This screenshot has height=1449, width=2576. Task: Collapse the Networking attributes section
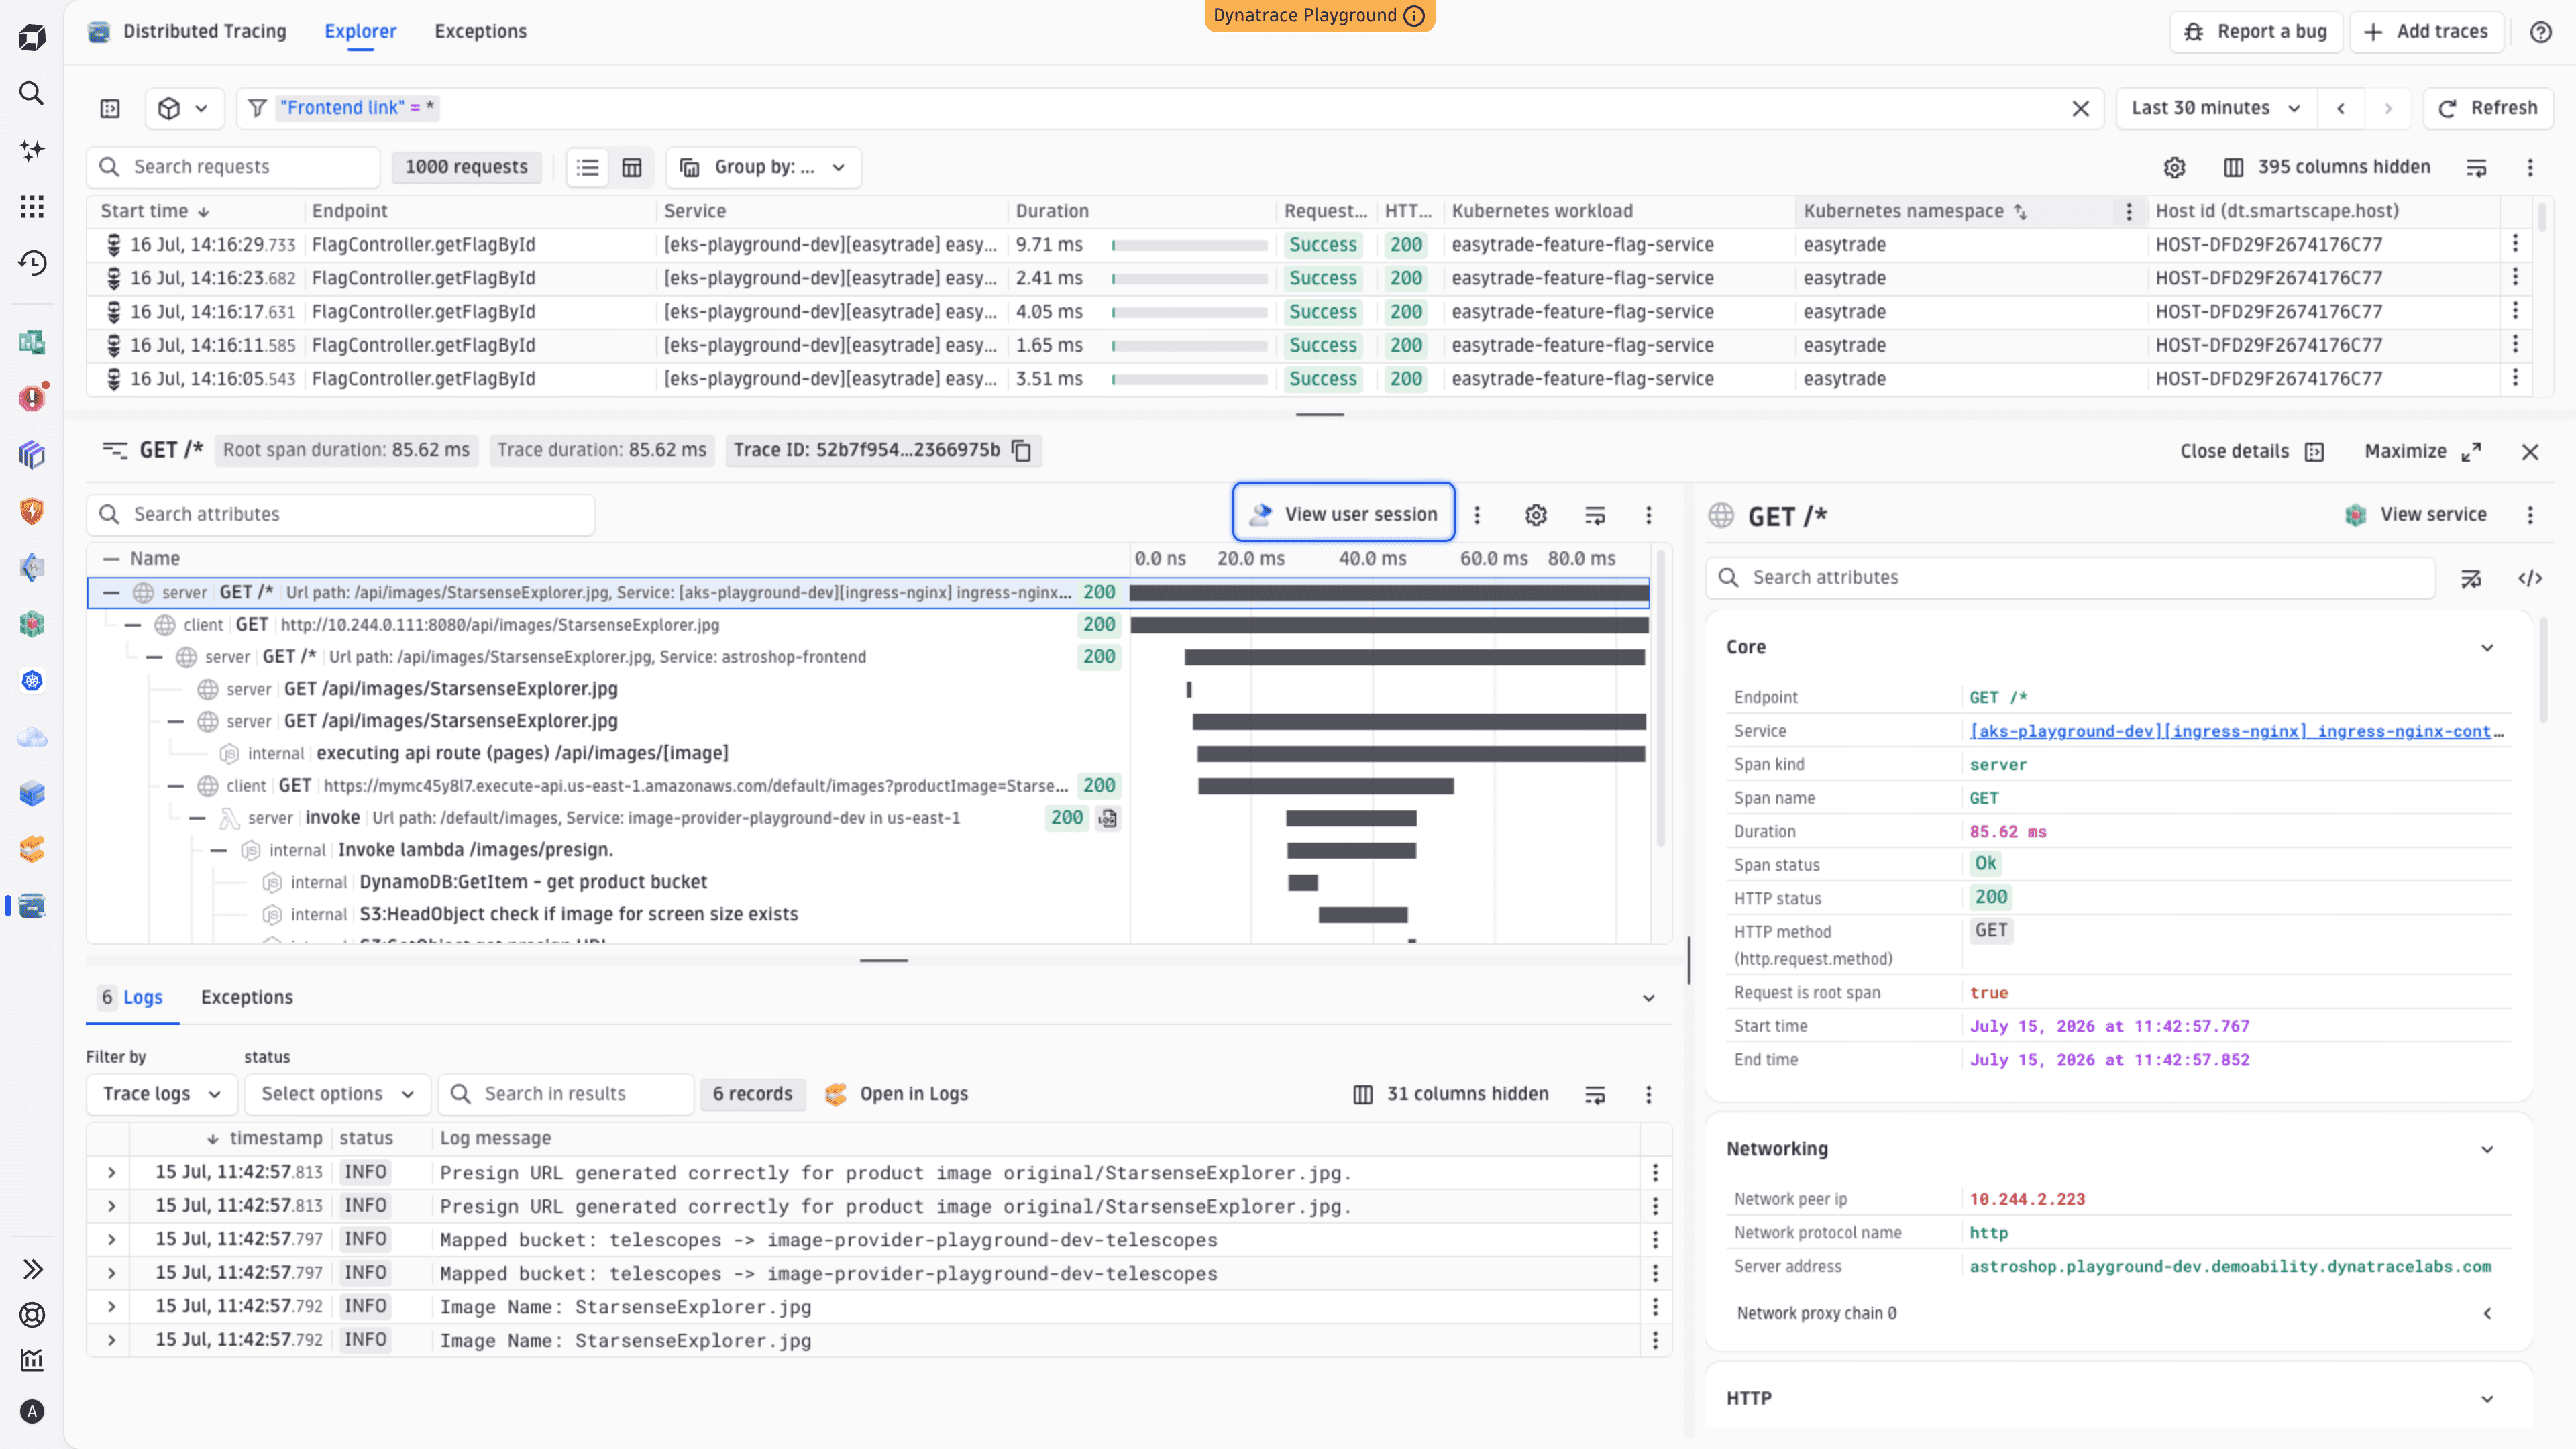2487,1149
